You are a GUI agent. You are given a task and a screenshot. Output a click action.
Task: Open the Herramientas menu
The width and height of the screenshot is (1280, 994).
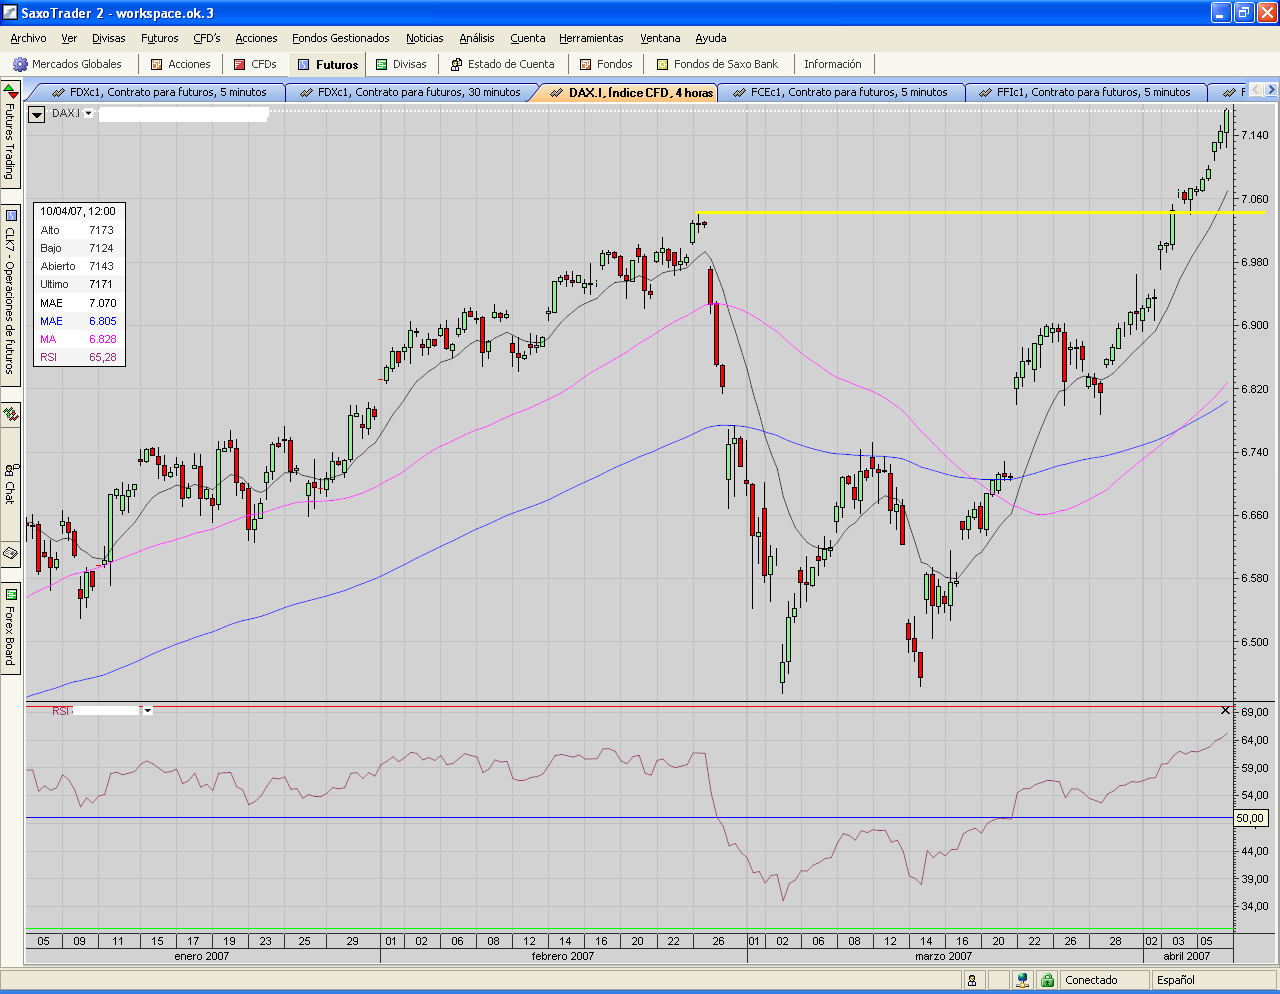tap(591, 38)
